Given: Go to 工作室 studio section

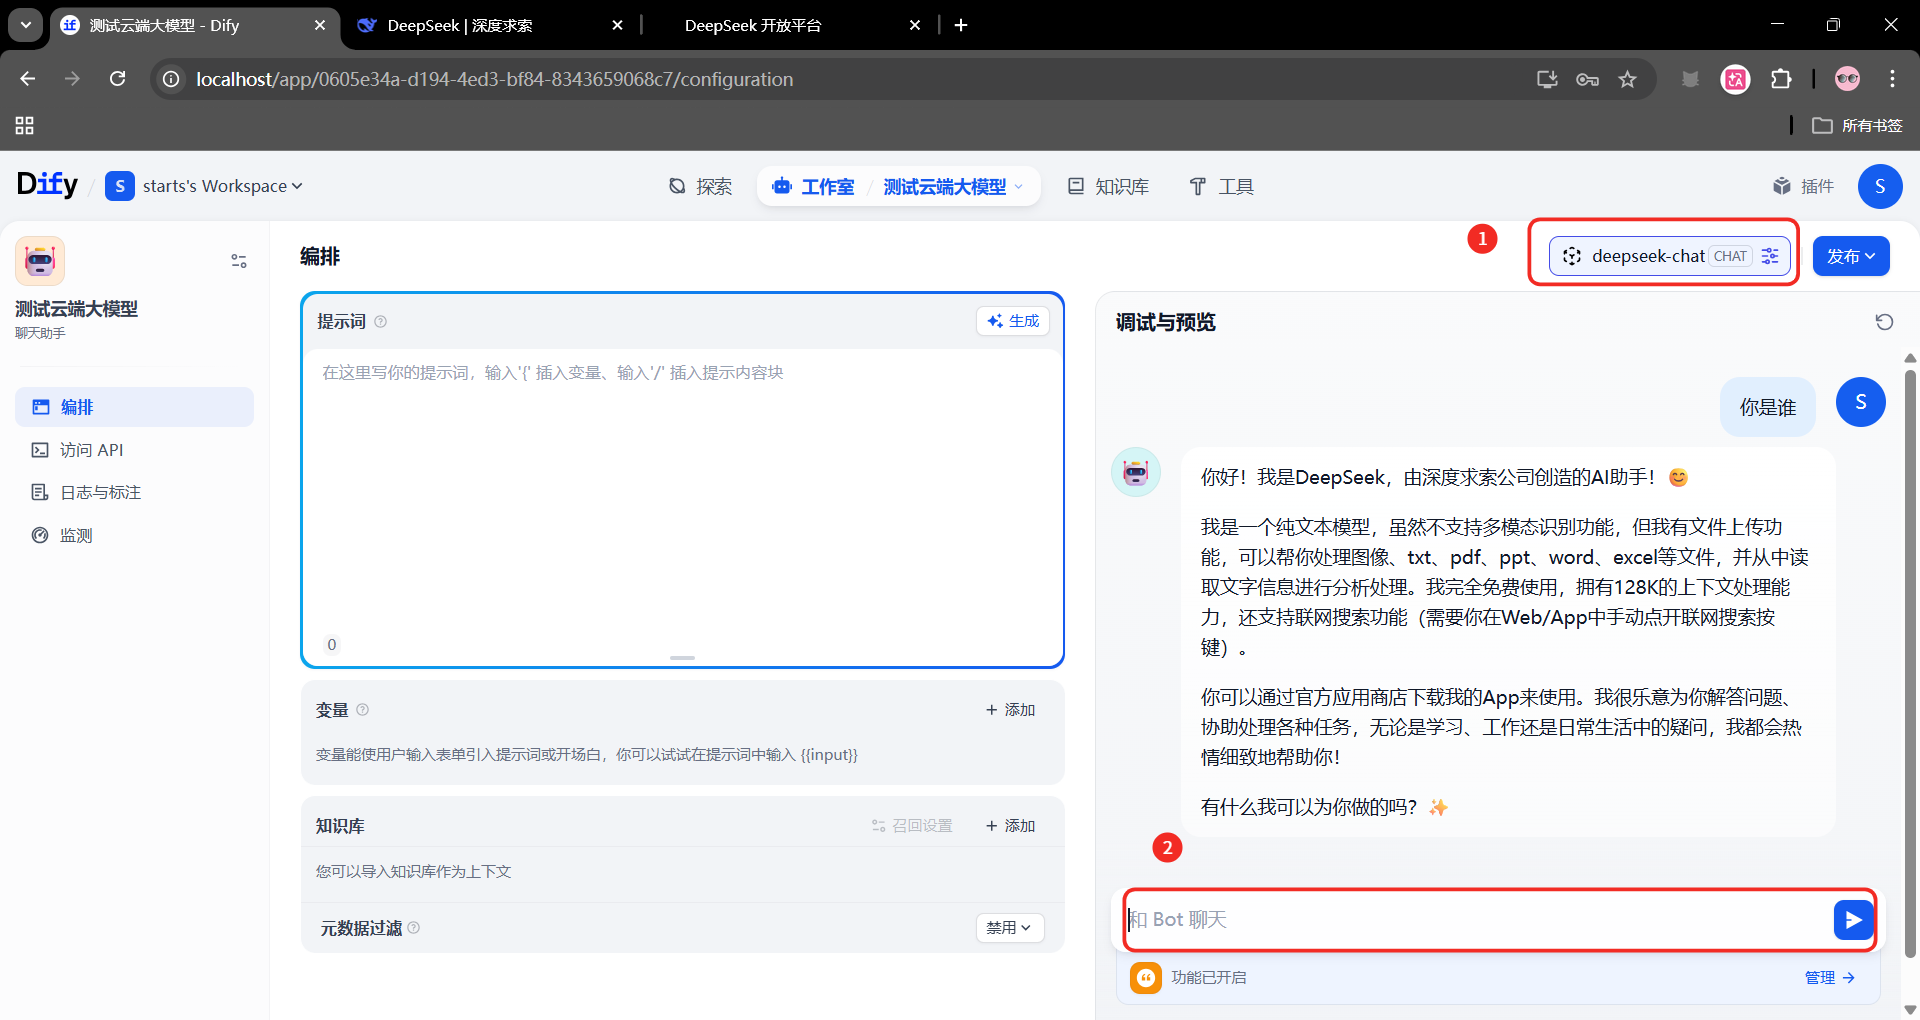Looking at the screenshot, I should click(813, 186).
